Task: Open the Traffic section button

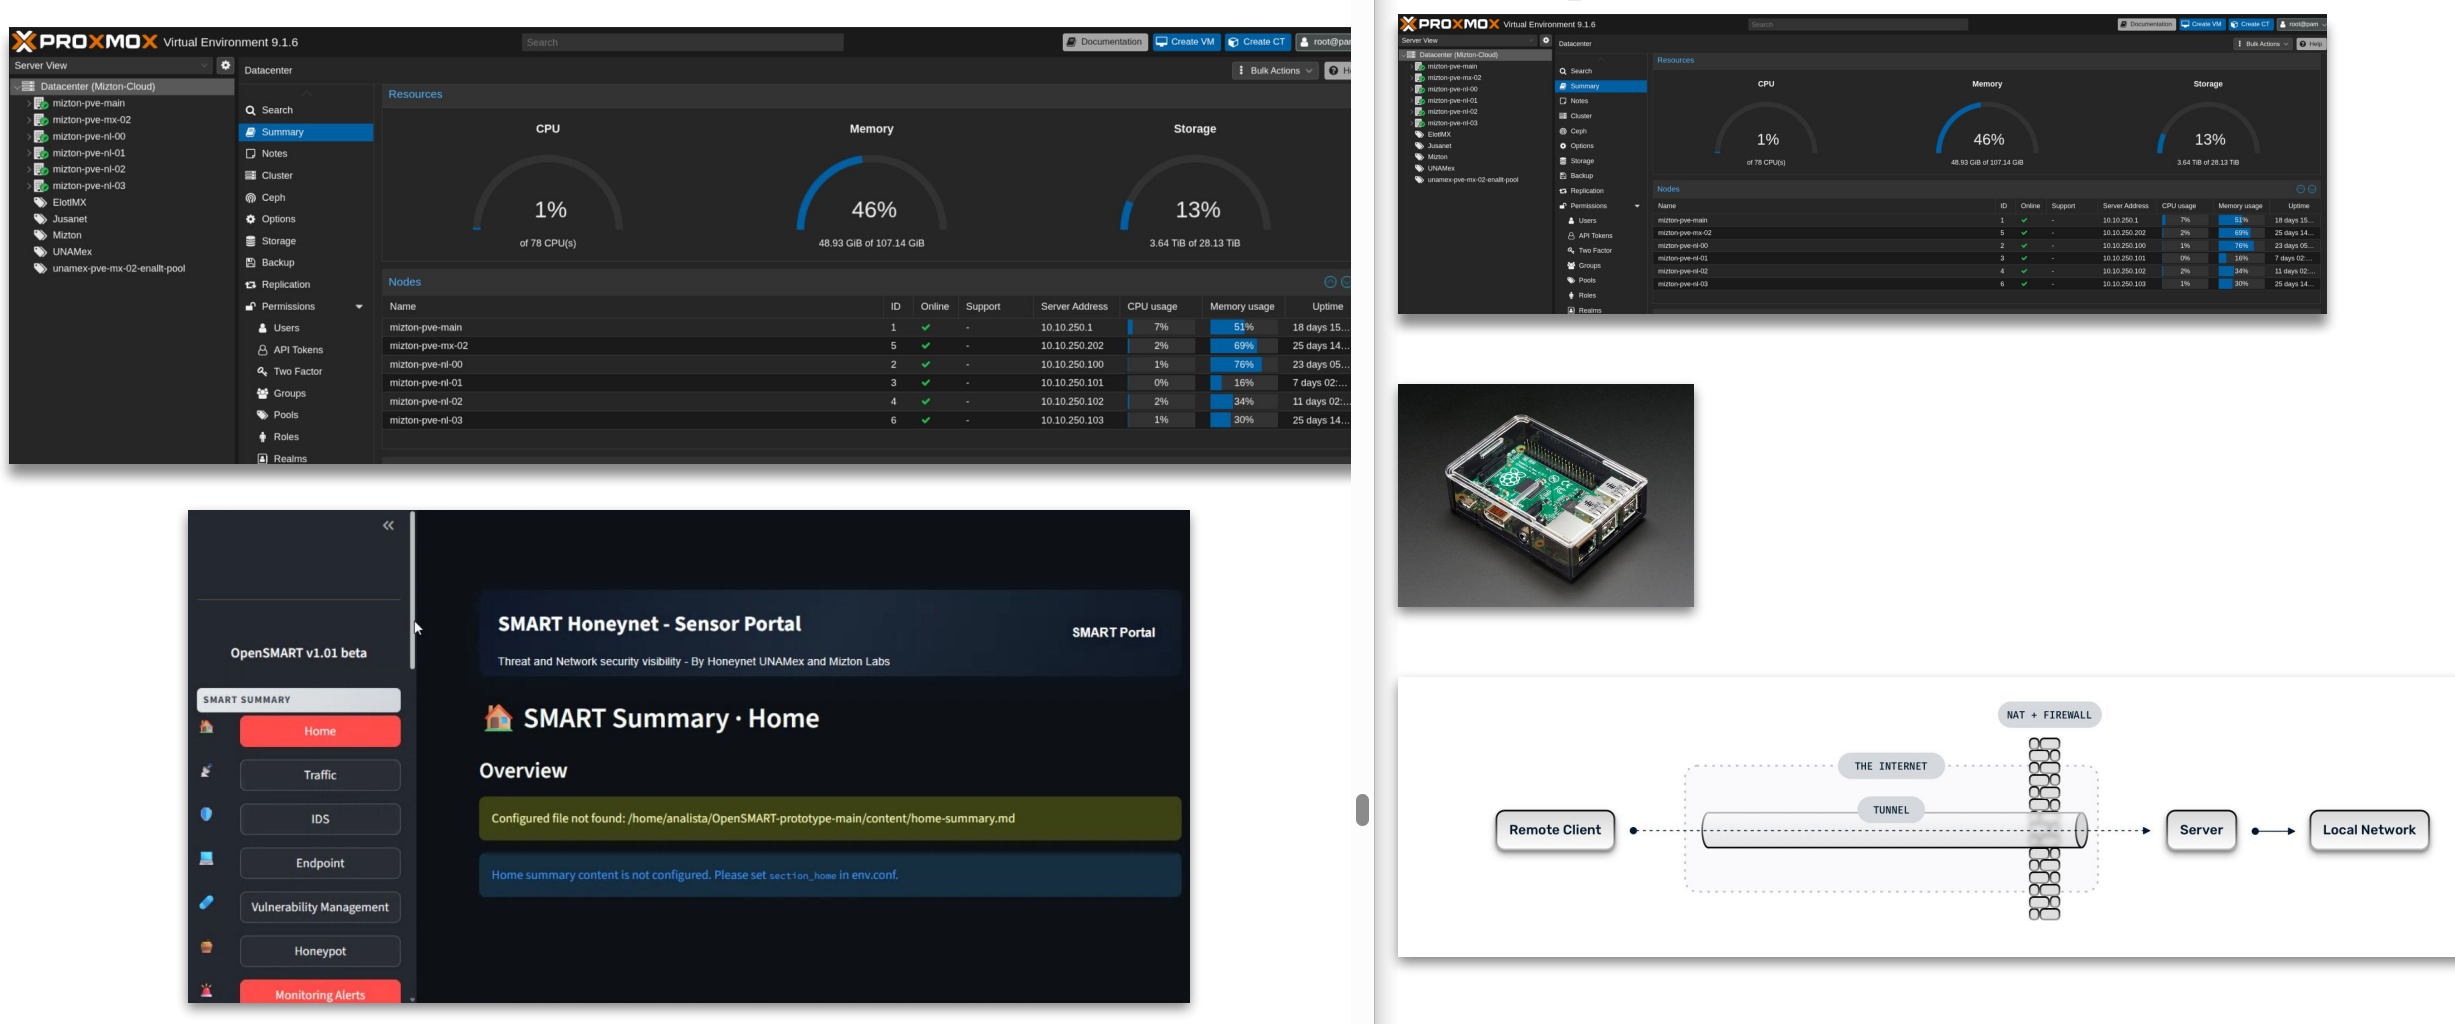Action: [x=320, y=775]
